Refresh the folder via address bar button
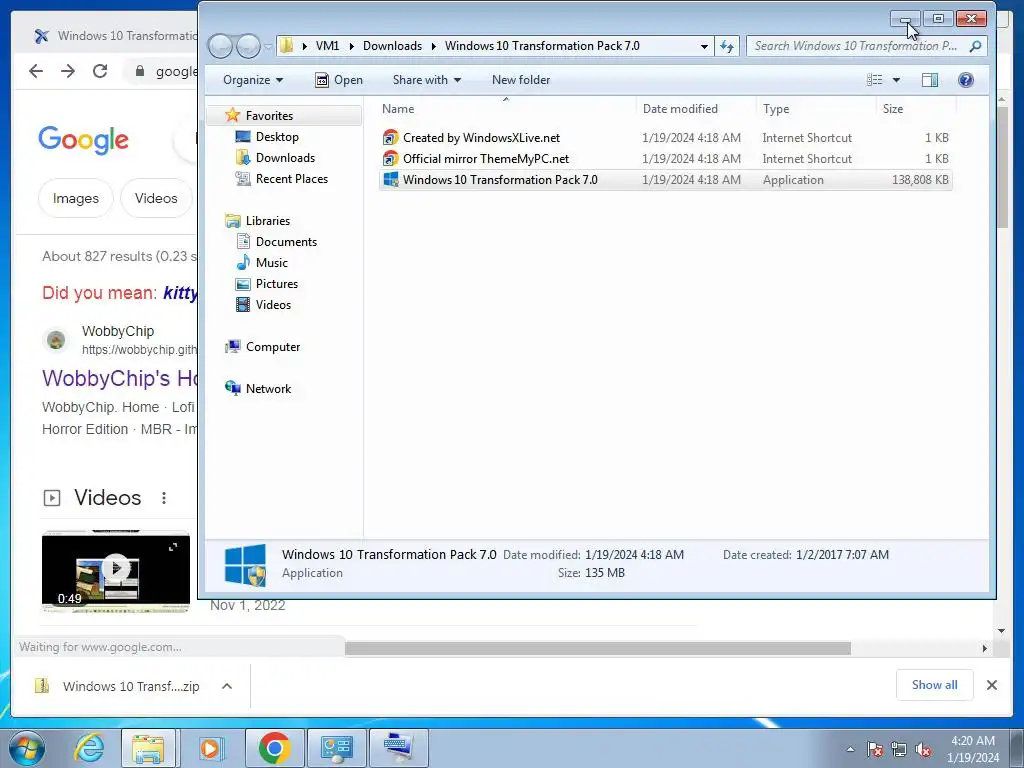 (727, 46)
